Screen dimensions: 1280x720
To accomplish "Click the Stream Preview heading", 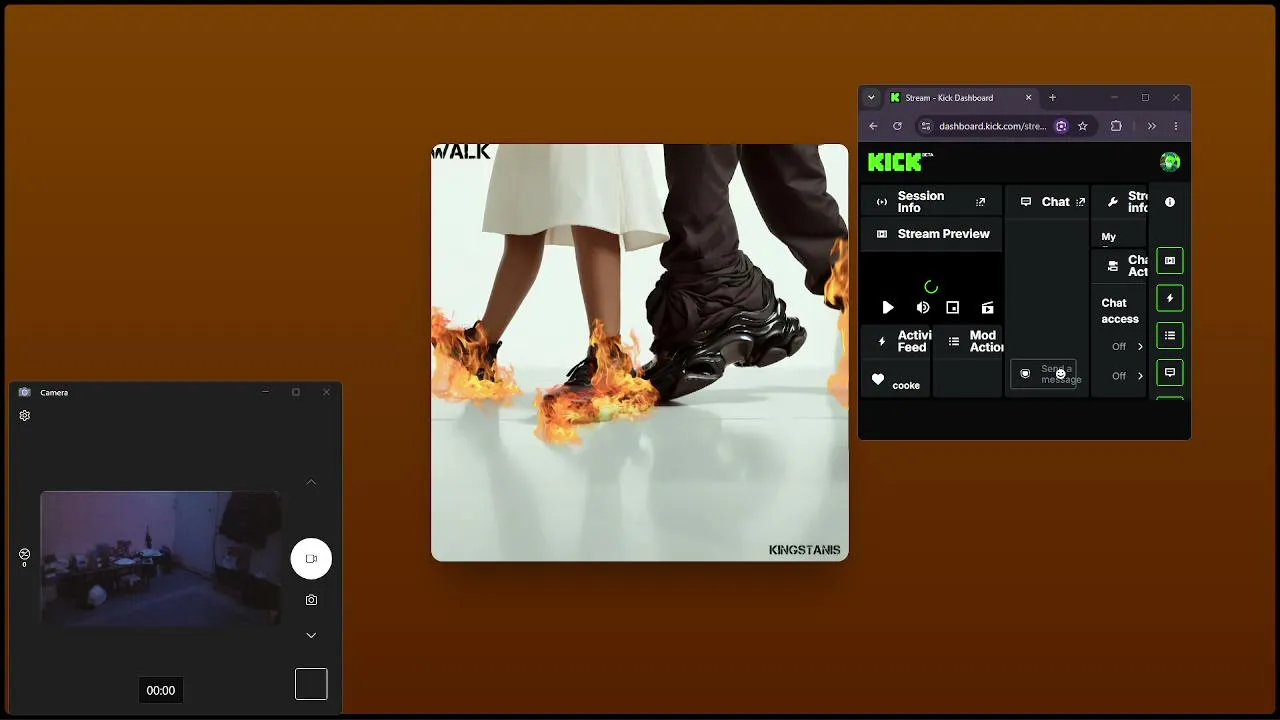I will [x=944, y=234].
